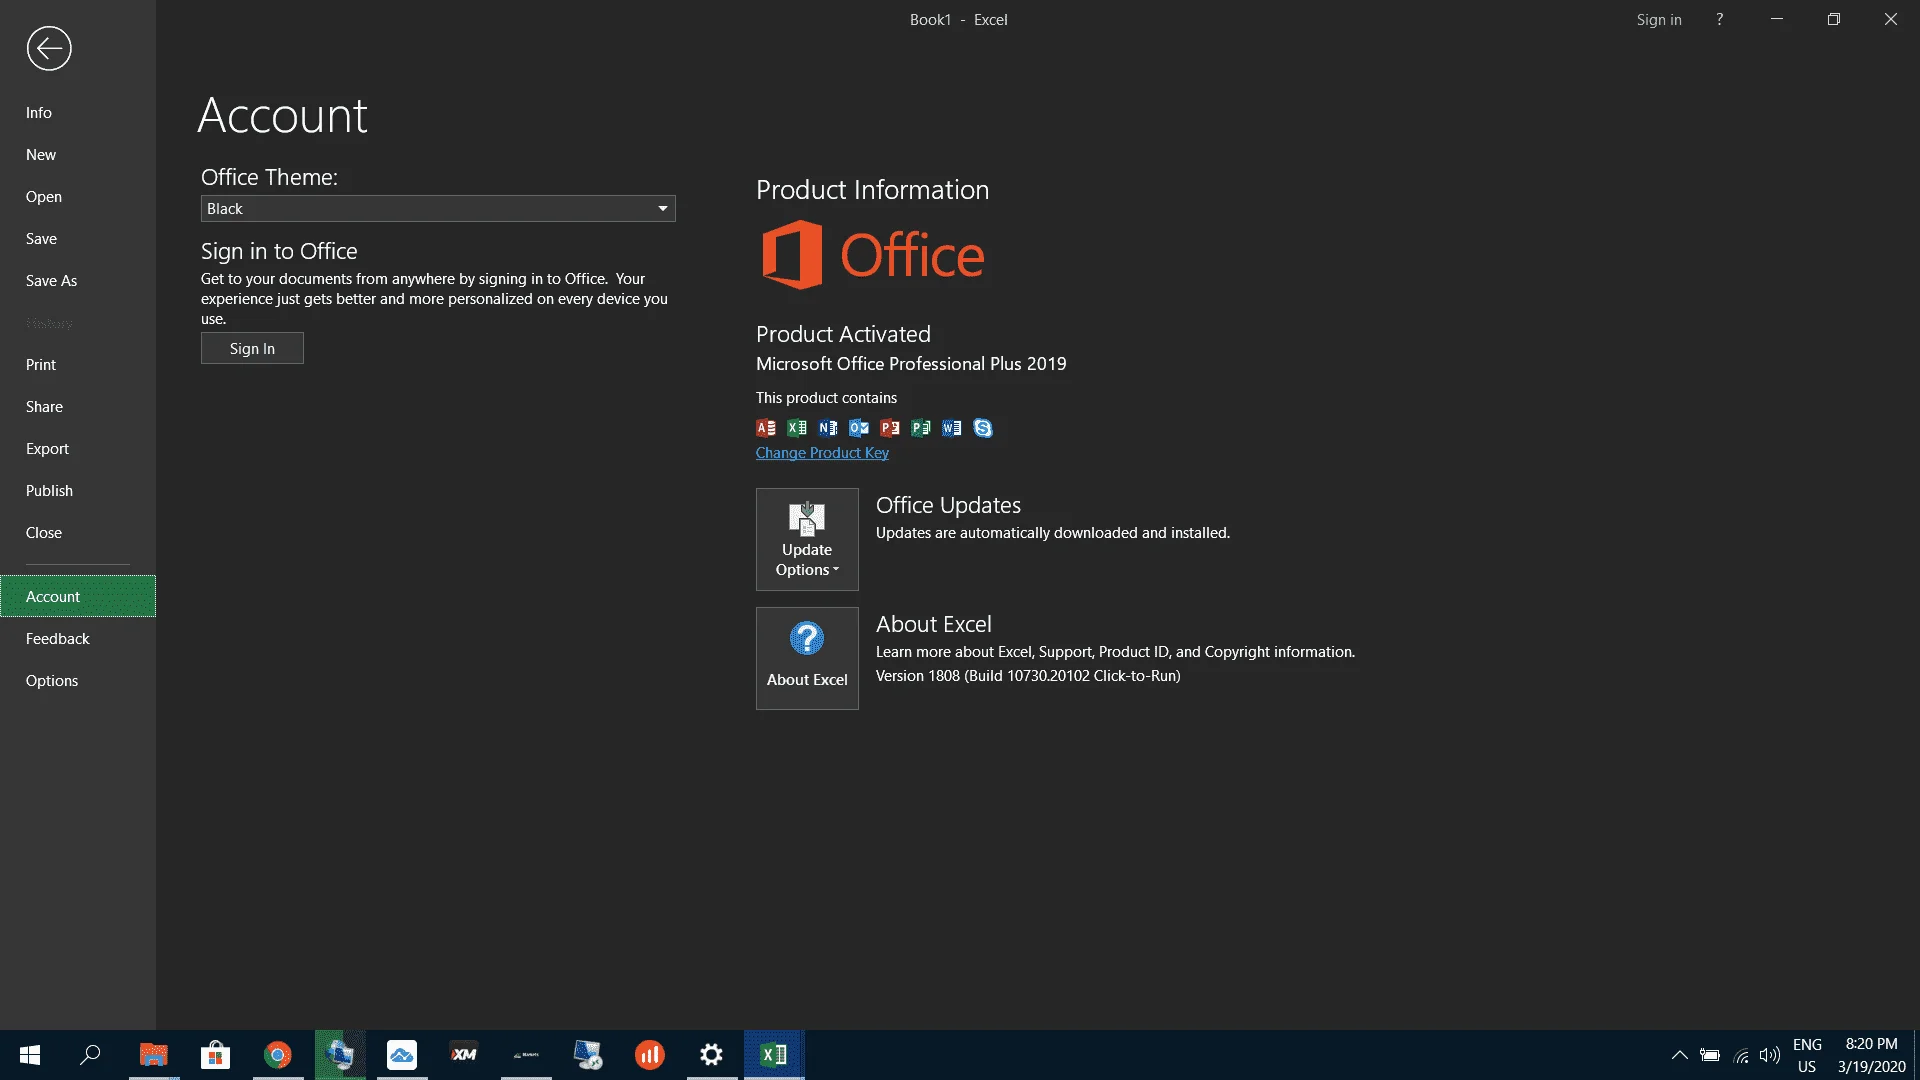Open Options at bottom of sidebar
Image resolution: width=1920 pixels, height=1080 pixels.
pos(52,680)
